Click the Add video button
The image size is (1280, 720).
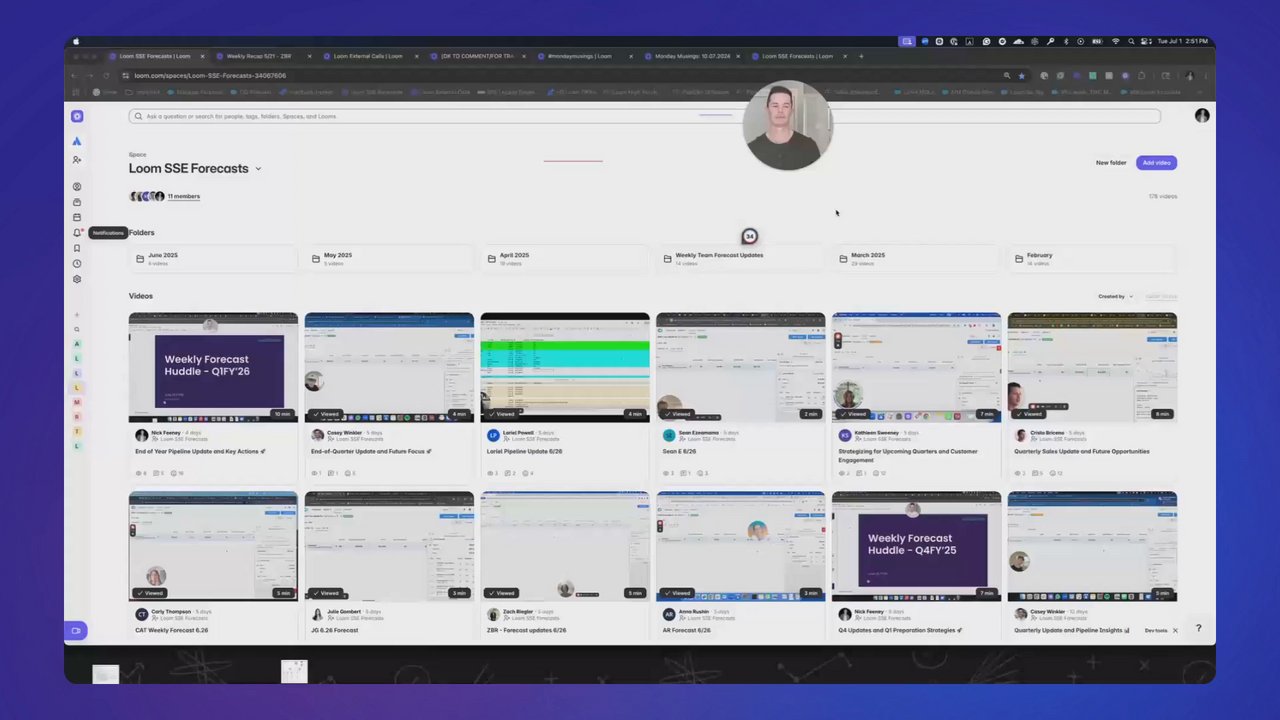[x=1156, y=162]
